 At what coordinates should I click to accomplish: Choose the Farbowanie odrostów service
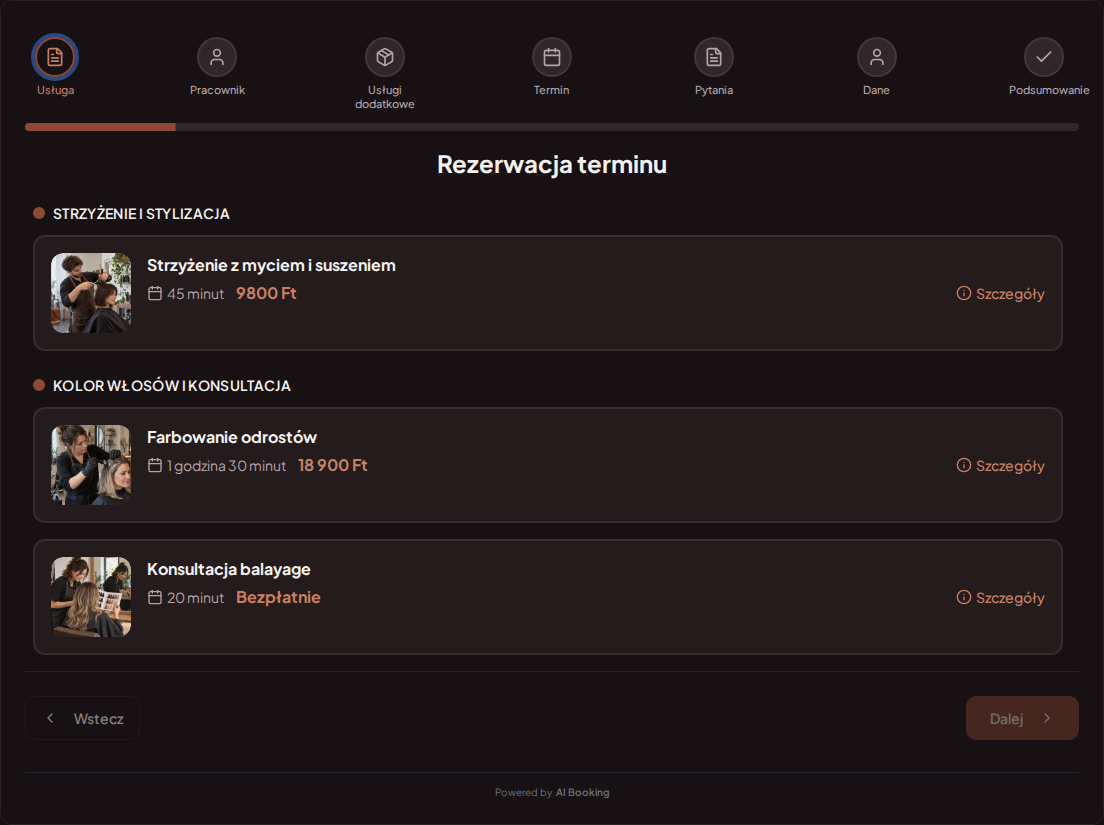(x=548, y=465)
